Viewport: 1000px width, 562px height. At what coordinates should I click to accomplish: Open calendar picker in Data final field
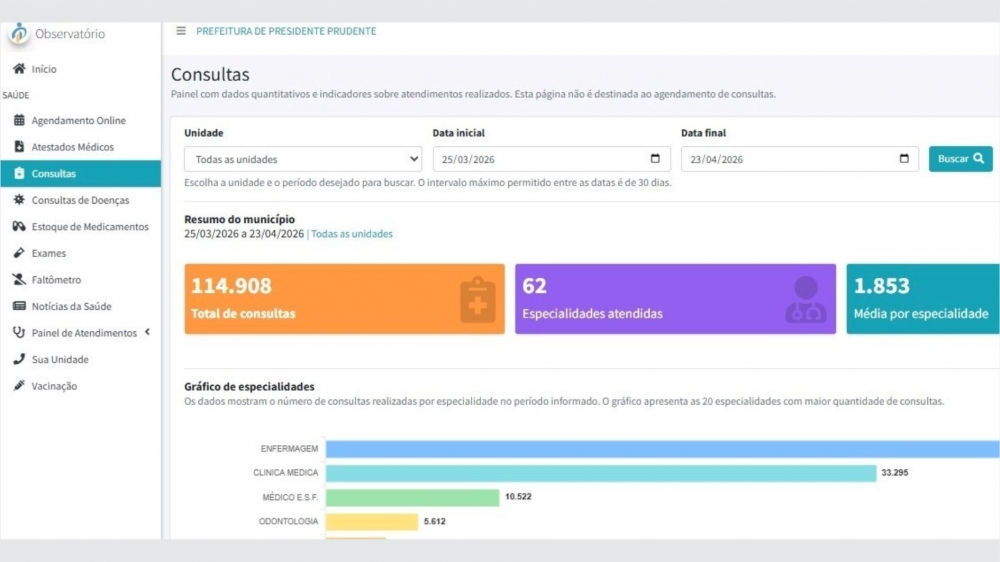[904, 158]
